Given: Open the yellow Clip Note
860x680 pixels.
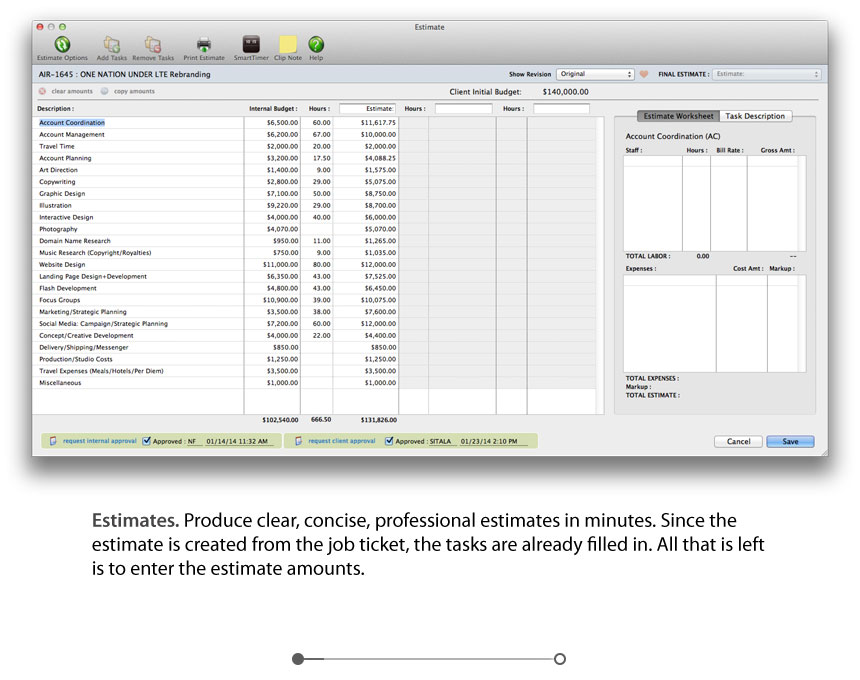Looking at the screenshot, I should coord(288,45).
